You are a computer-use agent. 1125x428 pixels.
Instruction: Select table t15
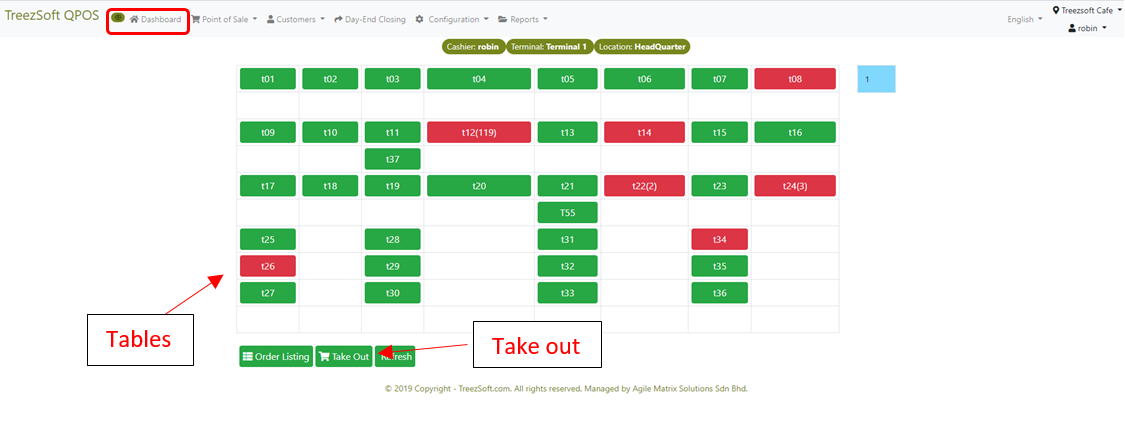(x=720, y=133)
